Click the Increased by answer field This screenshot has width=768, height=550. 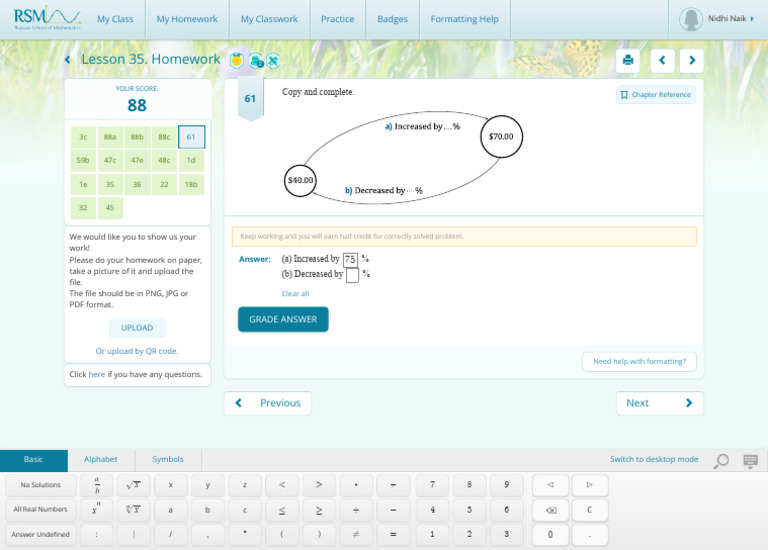tap(350, 259)
